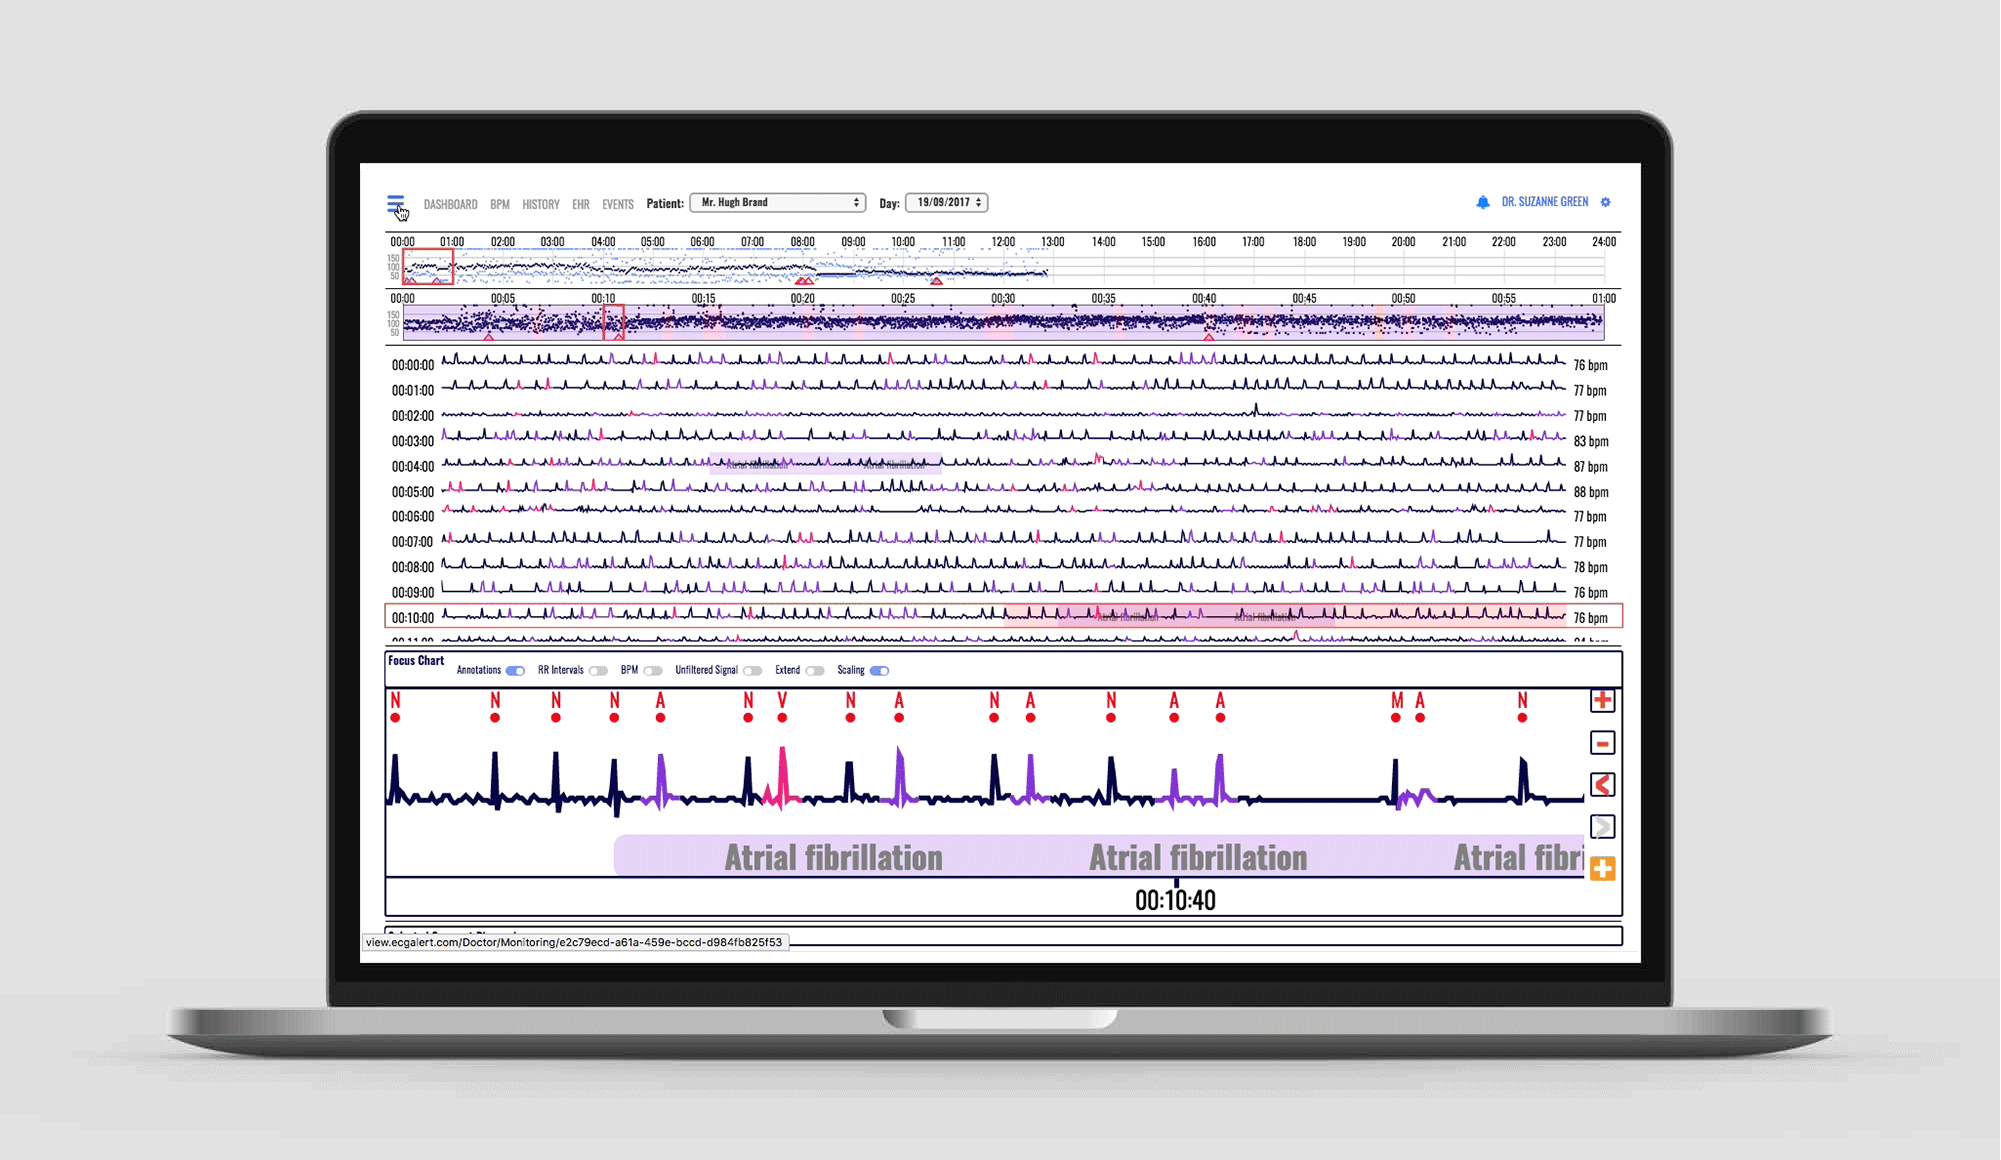Screen dimensions: 2001x1160
Task: Go to previous segment with red left arrow
Action: click(x=1602, y=785)
